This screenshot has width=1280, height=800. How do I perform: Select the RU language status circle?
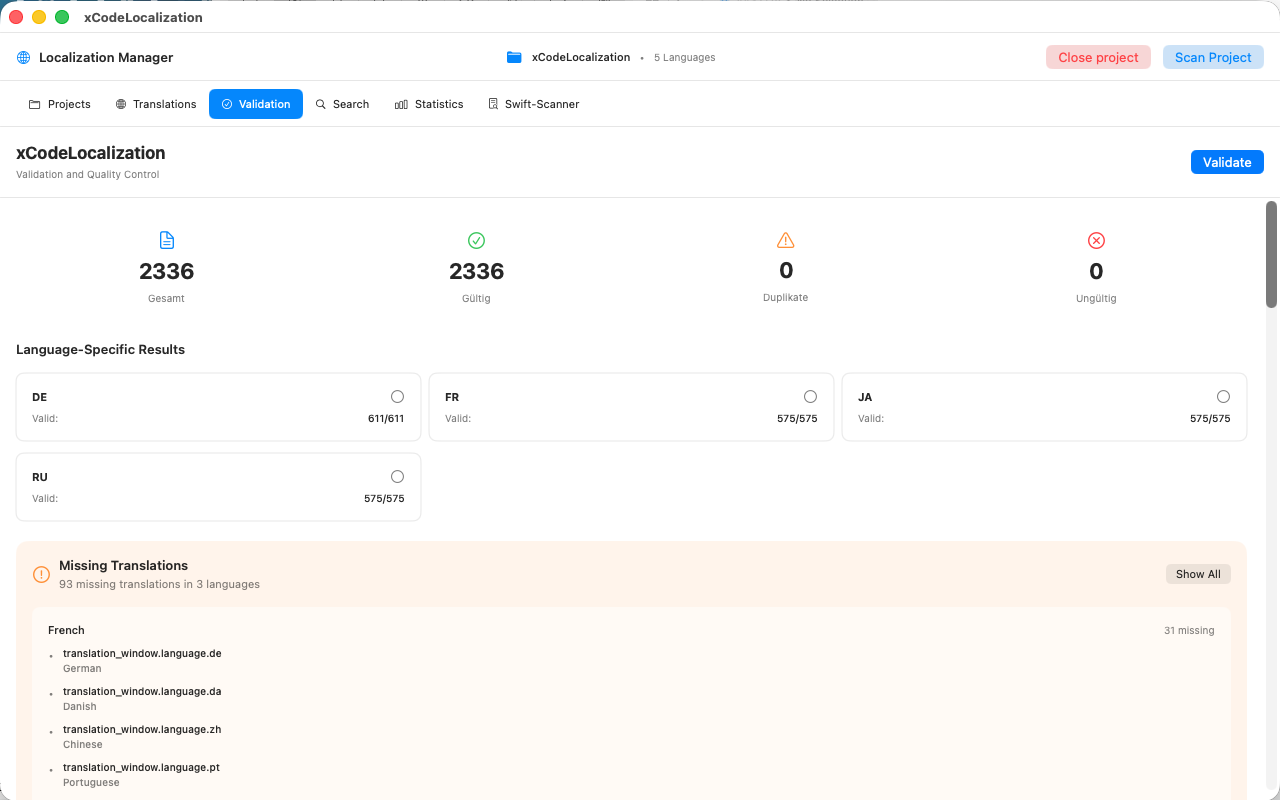pyautogui.click(x=397, y=476)
